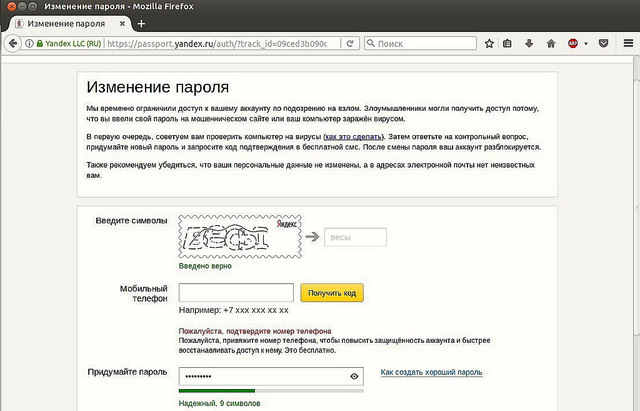The height and width of the screenshot is (411, 640).
Task: Close the Firefox window
Action: pos(11,7)
